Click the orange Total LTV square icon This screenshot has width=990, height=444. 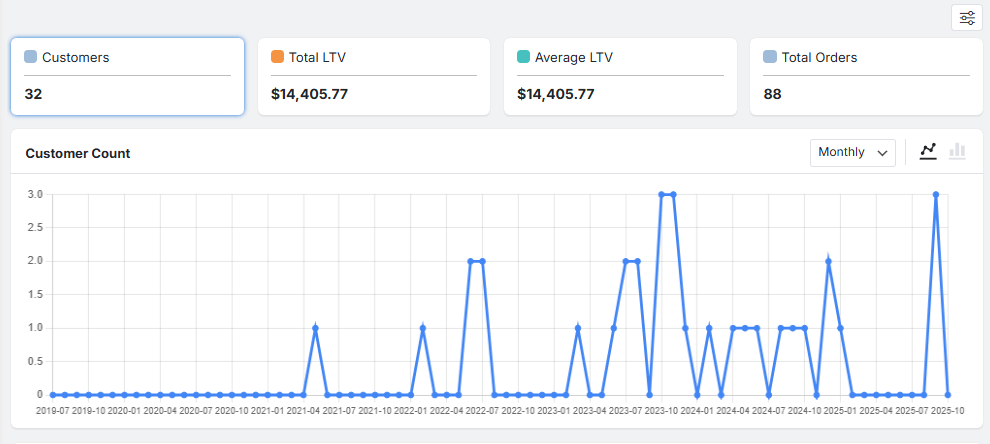click(x=278, y=57)
